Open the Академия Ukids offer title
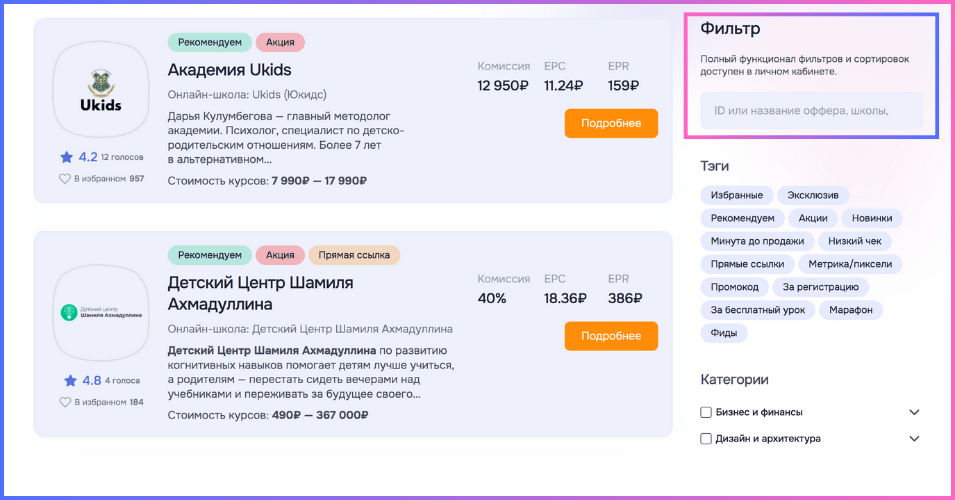Image resolution: width=955 pixels, height=500 pixels. point(230,70)
